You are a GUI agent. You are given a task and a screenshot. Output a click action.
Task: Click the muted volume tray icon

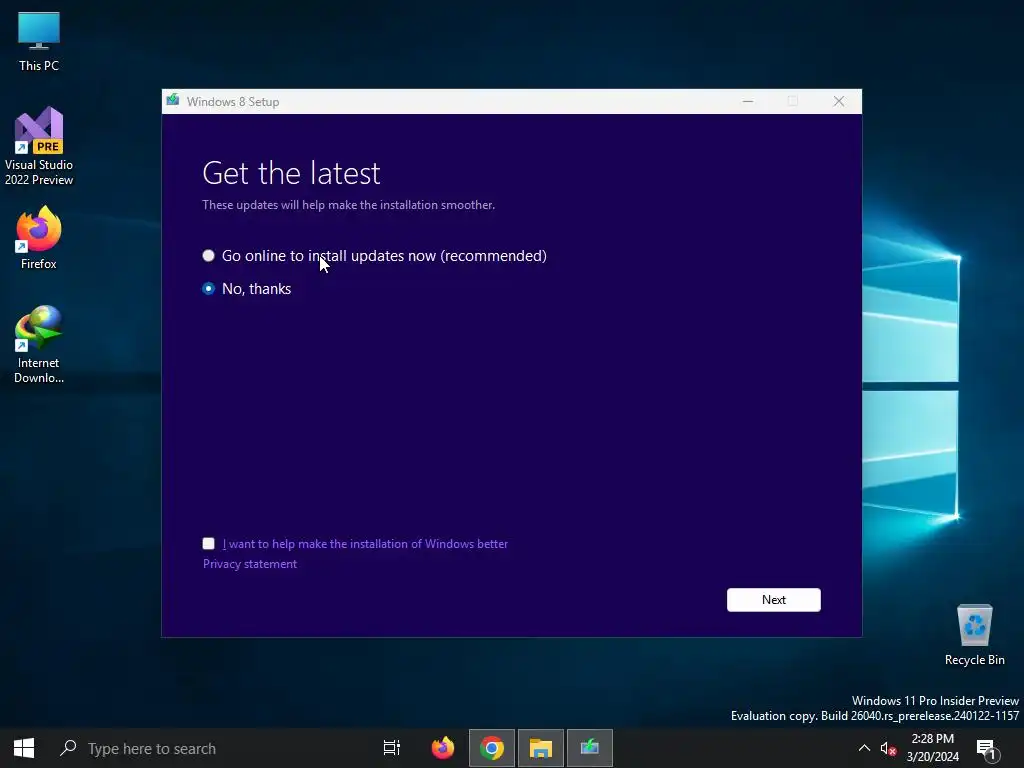point(888,748)
